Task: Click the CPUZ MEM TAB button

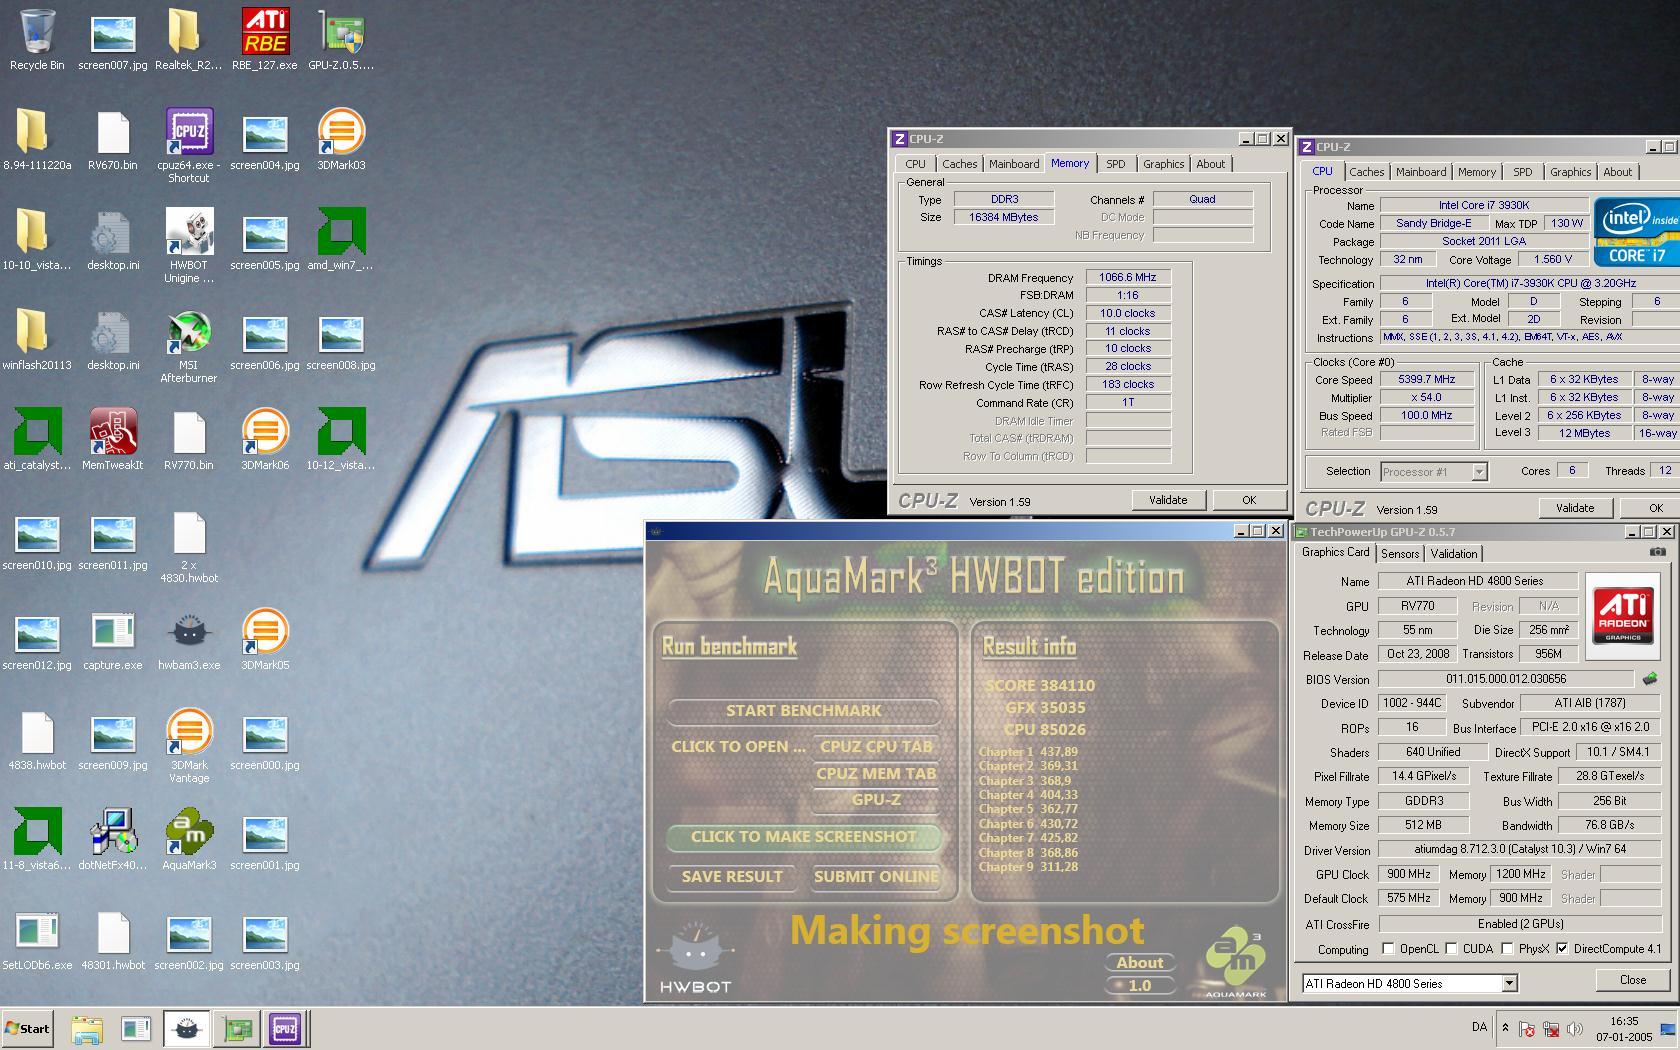Action: [x=876, y=773]
